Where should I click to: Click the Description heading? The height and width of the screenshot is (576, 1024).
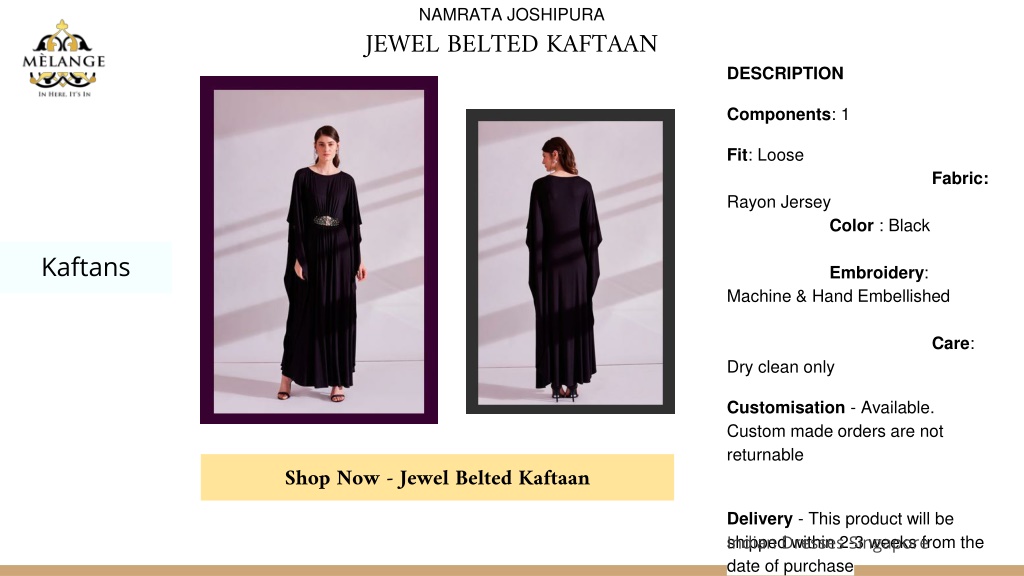tap(785, 73)
